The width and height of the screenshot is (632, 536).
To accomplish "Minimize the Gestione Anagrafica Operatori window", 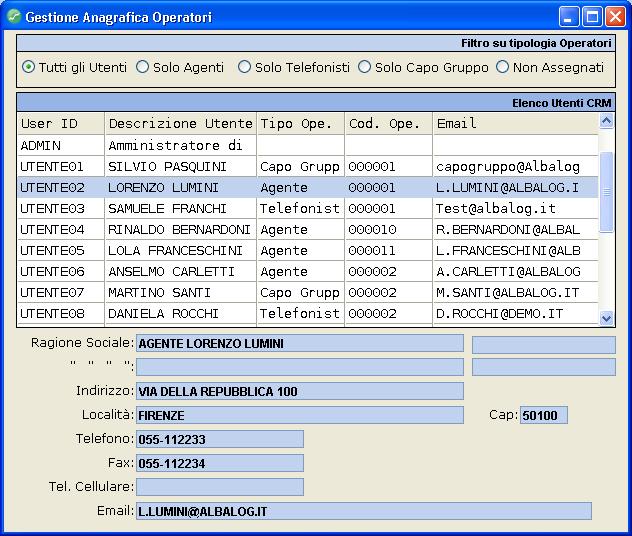I will tap(569, 17).
